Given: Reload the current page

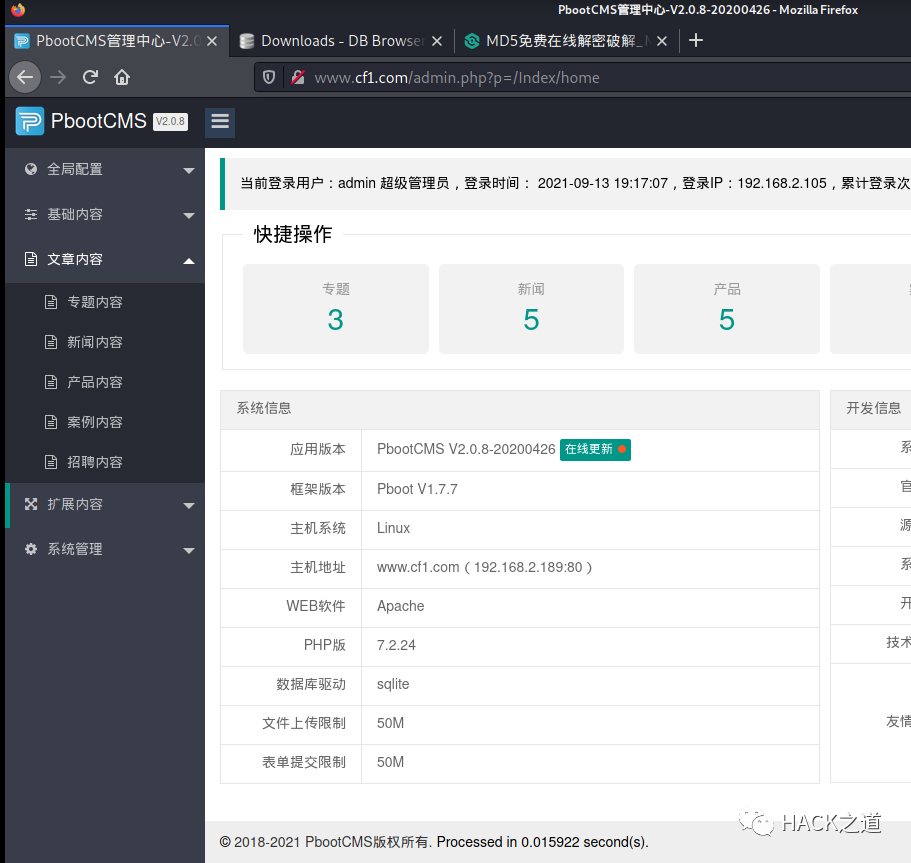Looking at the screenshot, I should (90, 77).
